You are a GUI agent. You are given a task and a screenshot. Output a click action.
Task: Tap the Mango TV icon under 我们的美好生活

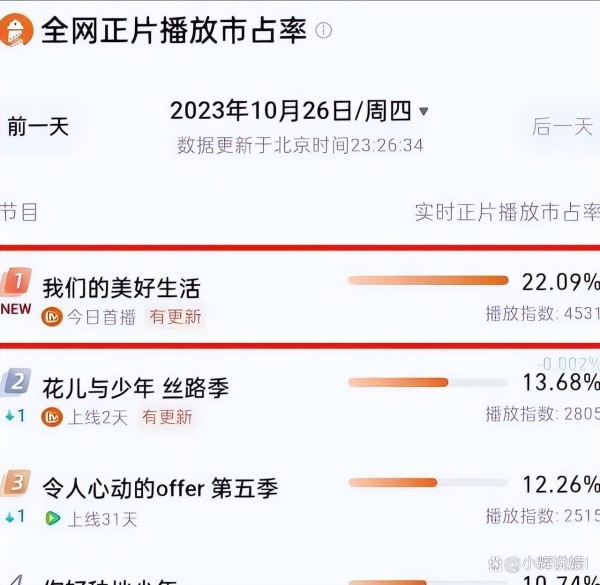52,317
